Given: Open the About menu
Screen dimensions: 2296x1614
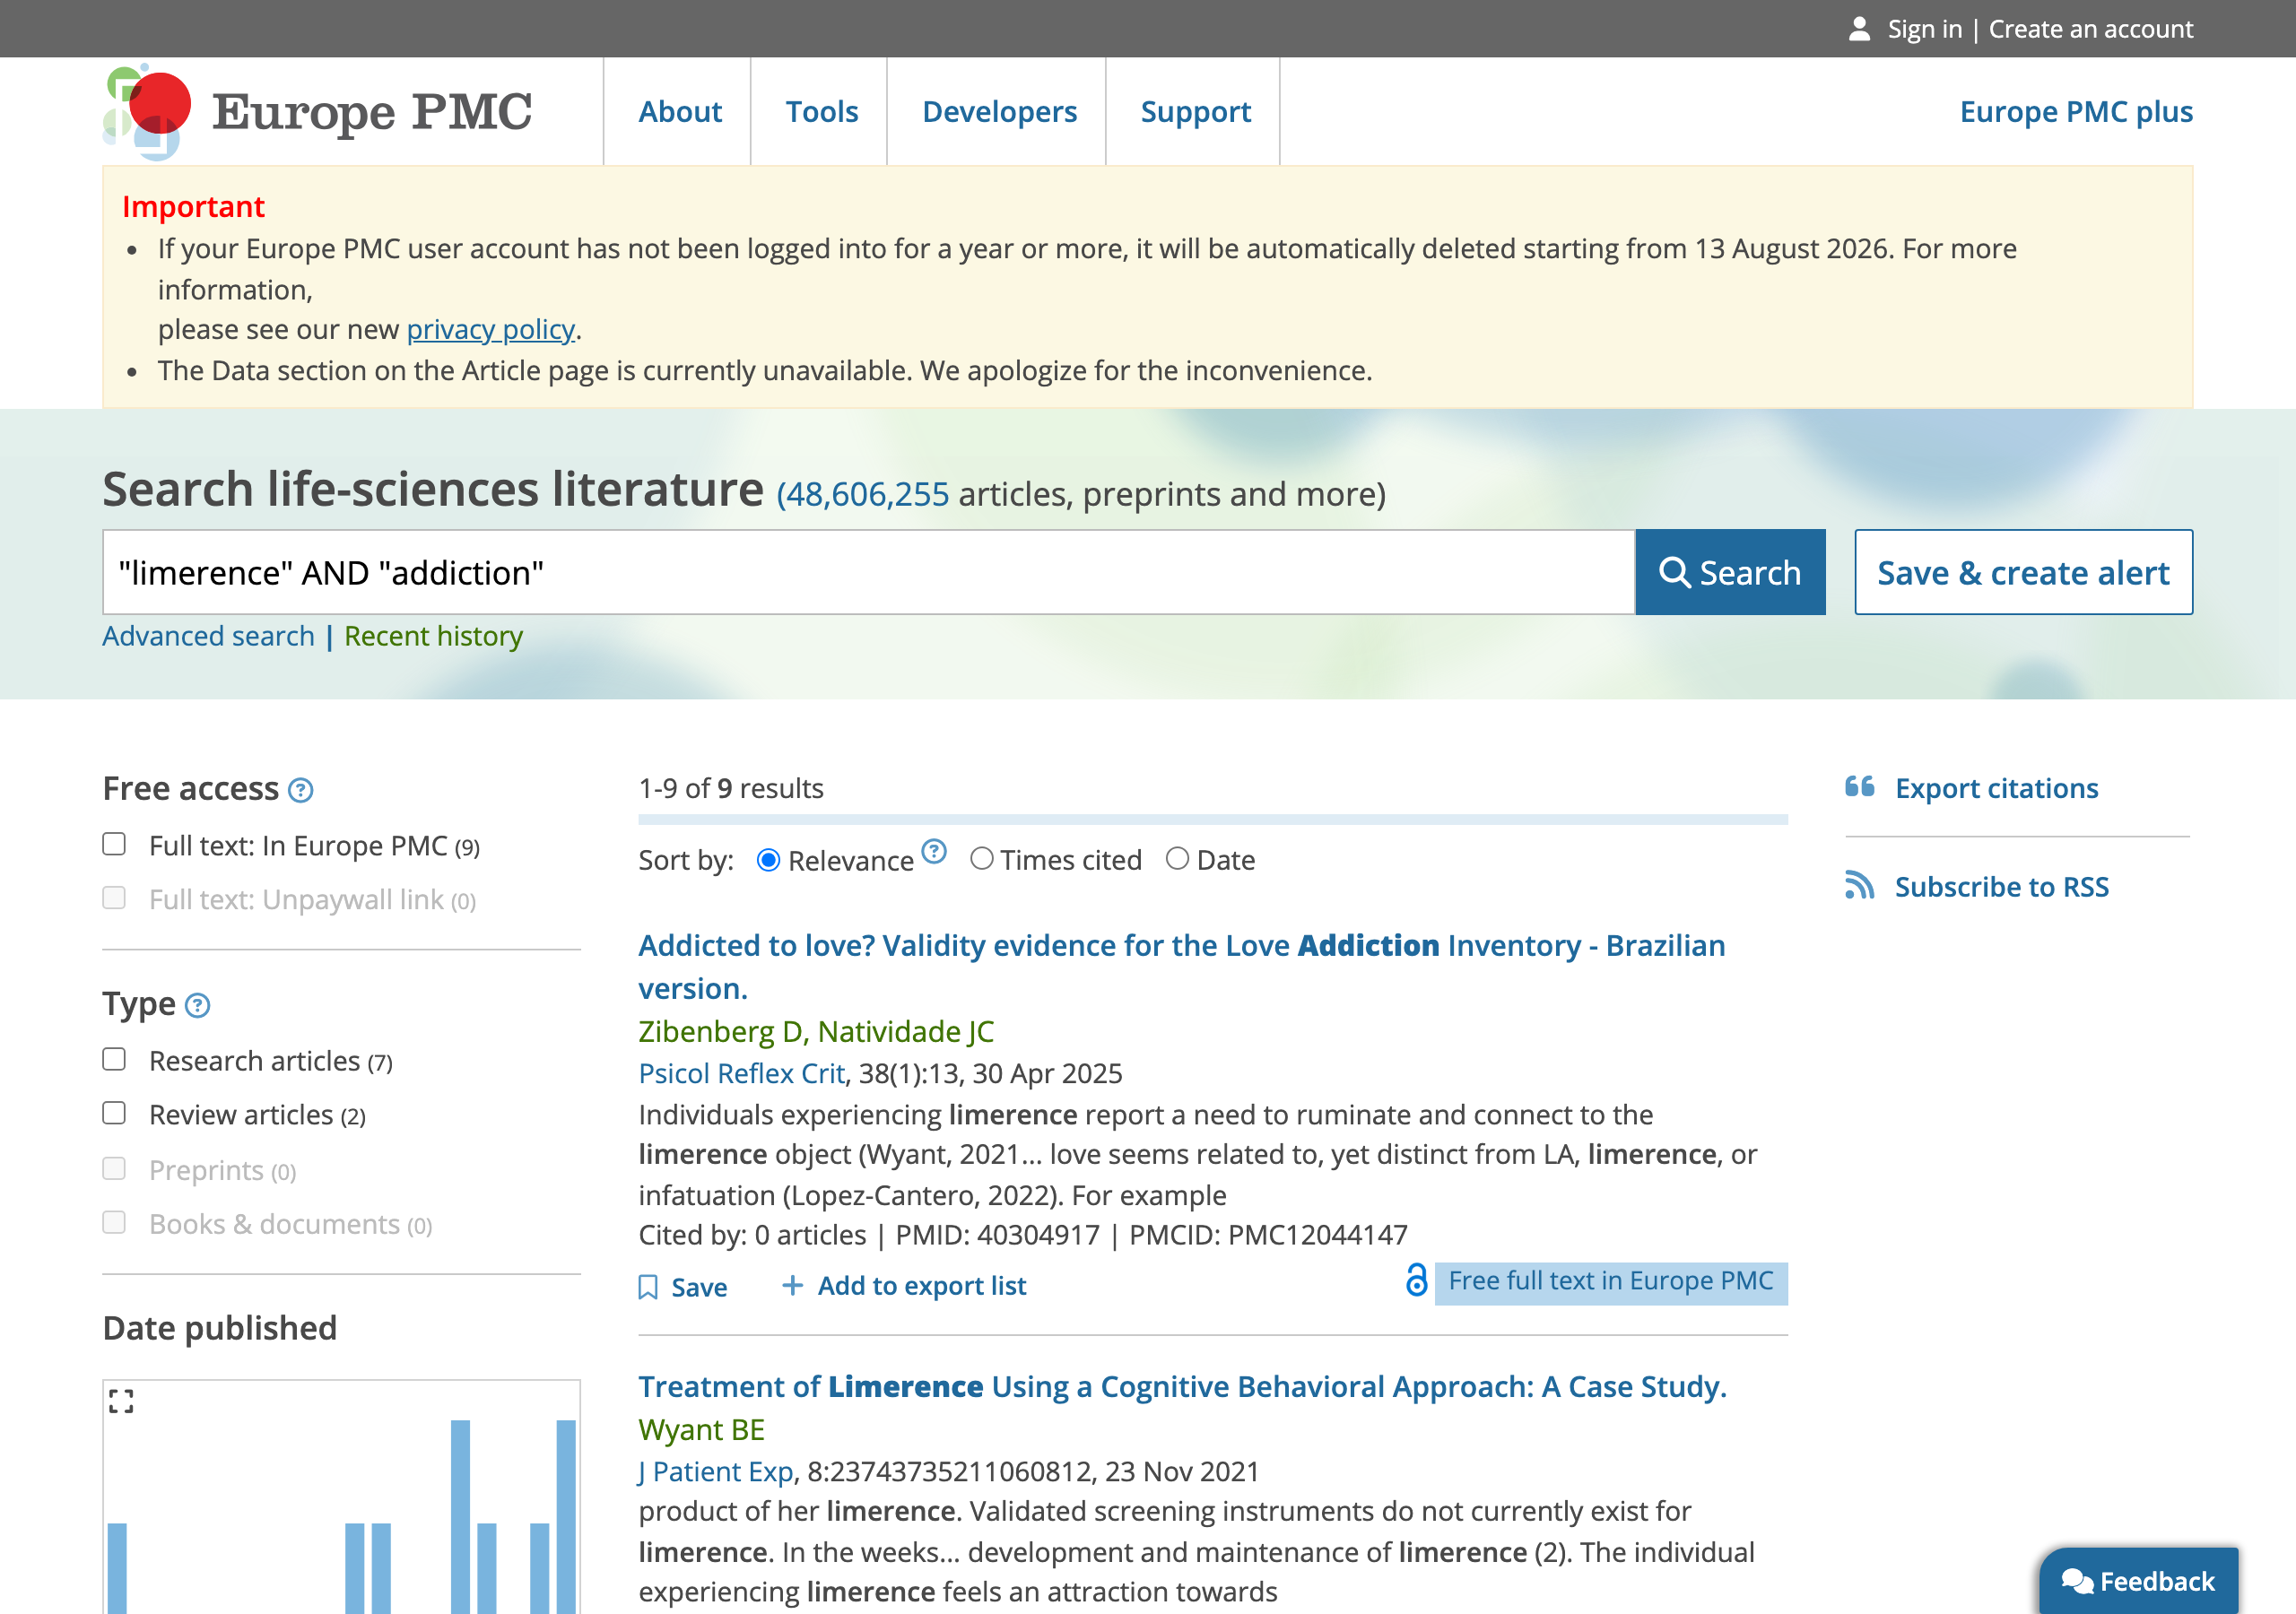Looking at the screenshot, I should [x=680, y=111].
